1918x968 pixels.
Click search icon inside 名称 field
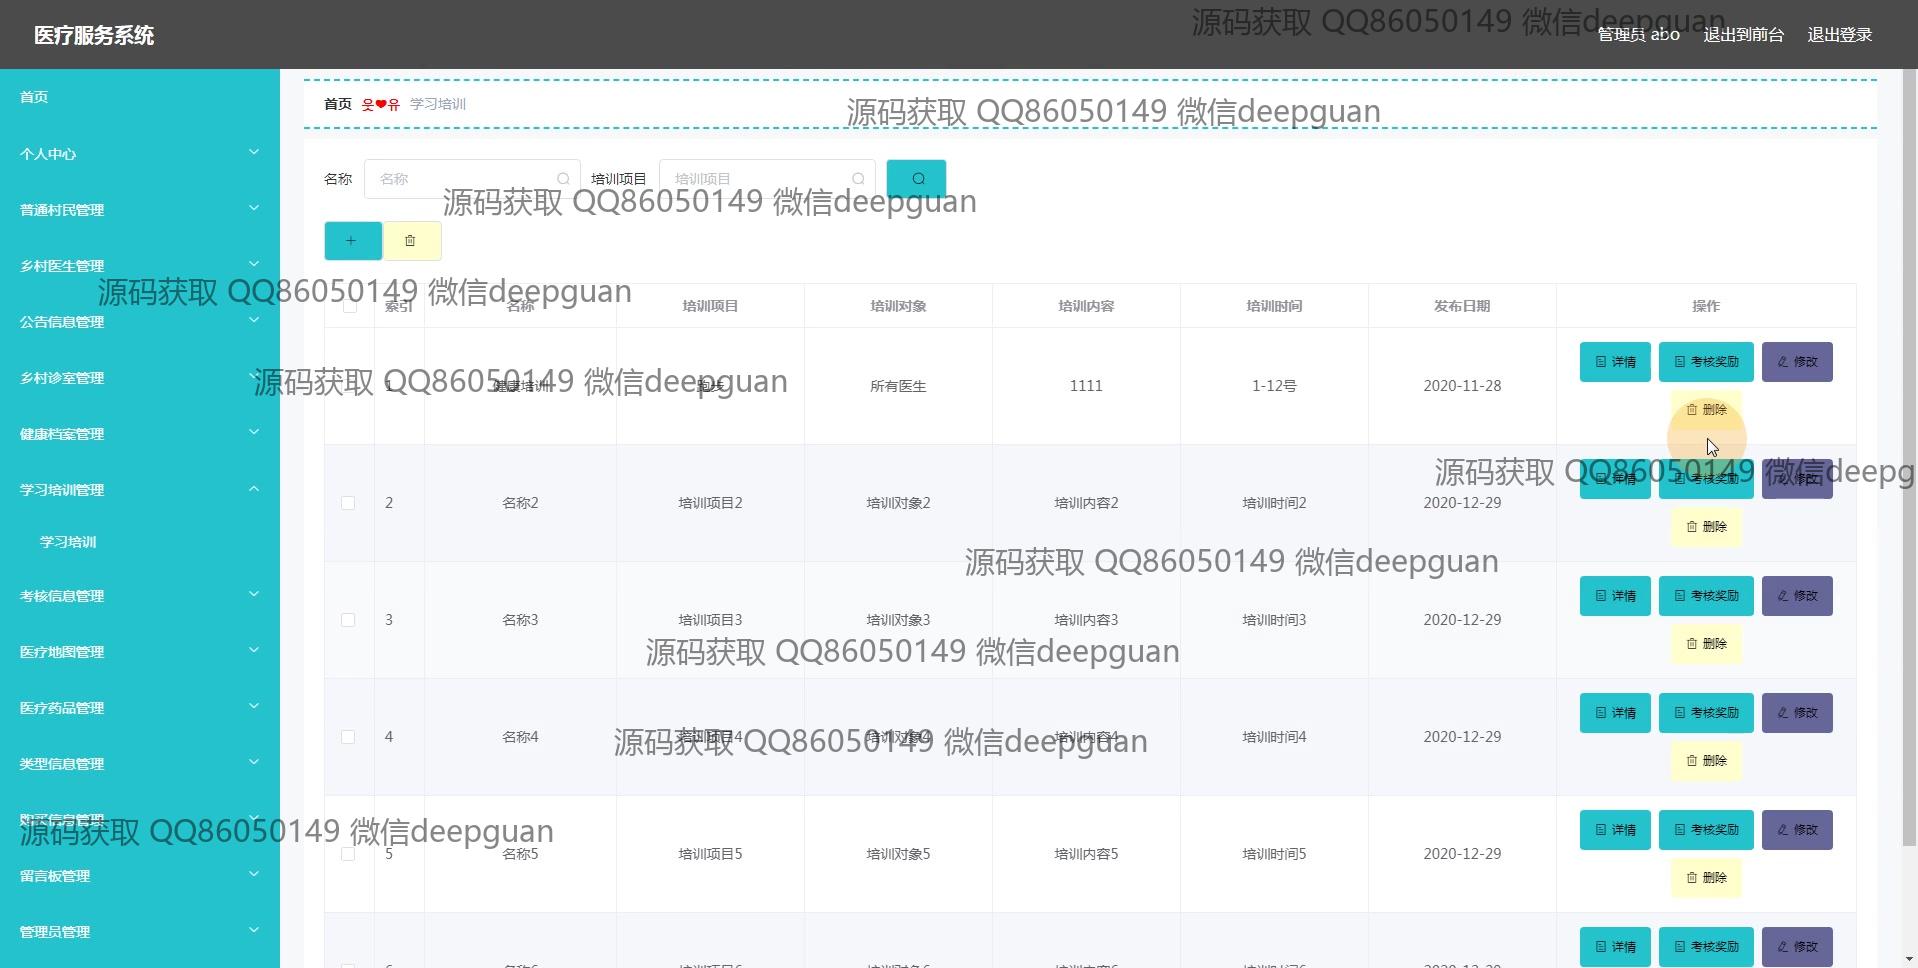pos(563,179)
